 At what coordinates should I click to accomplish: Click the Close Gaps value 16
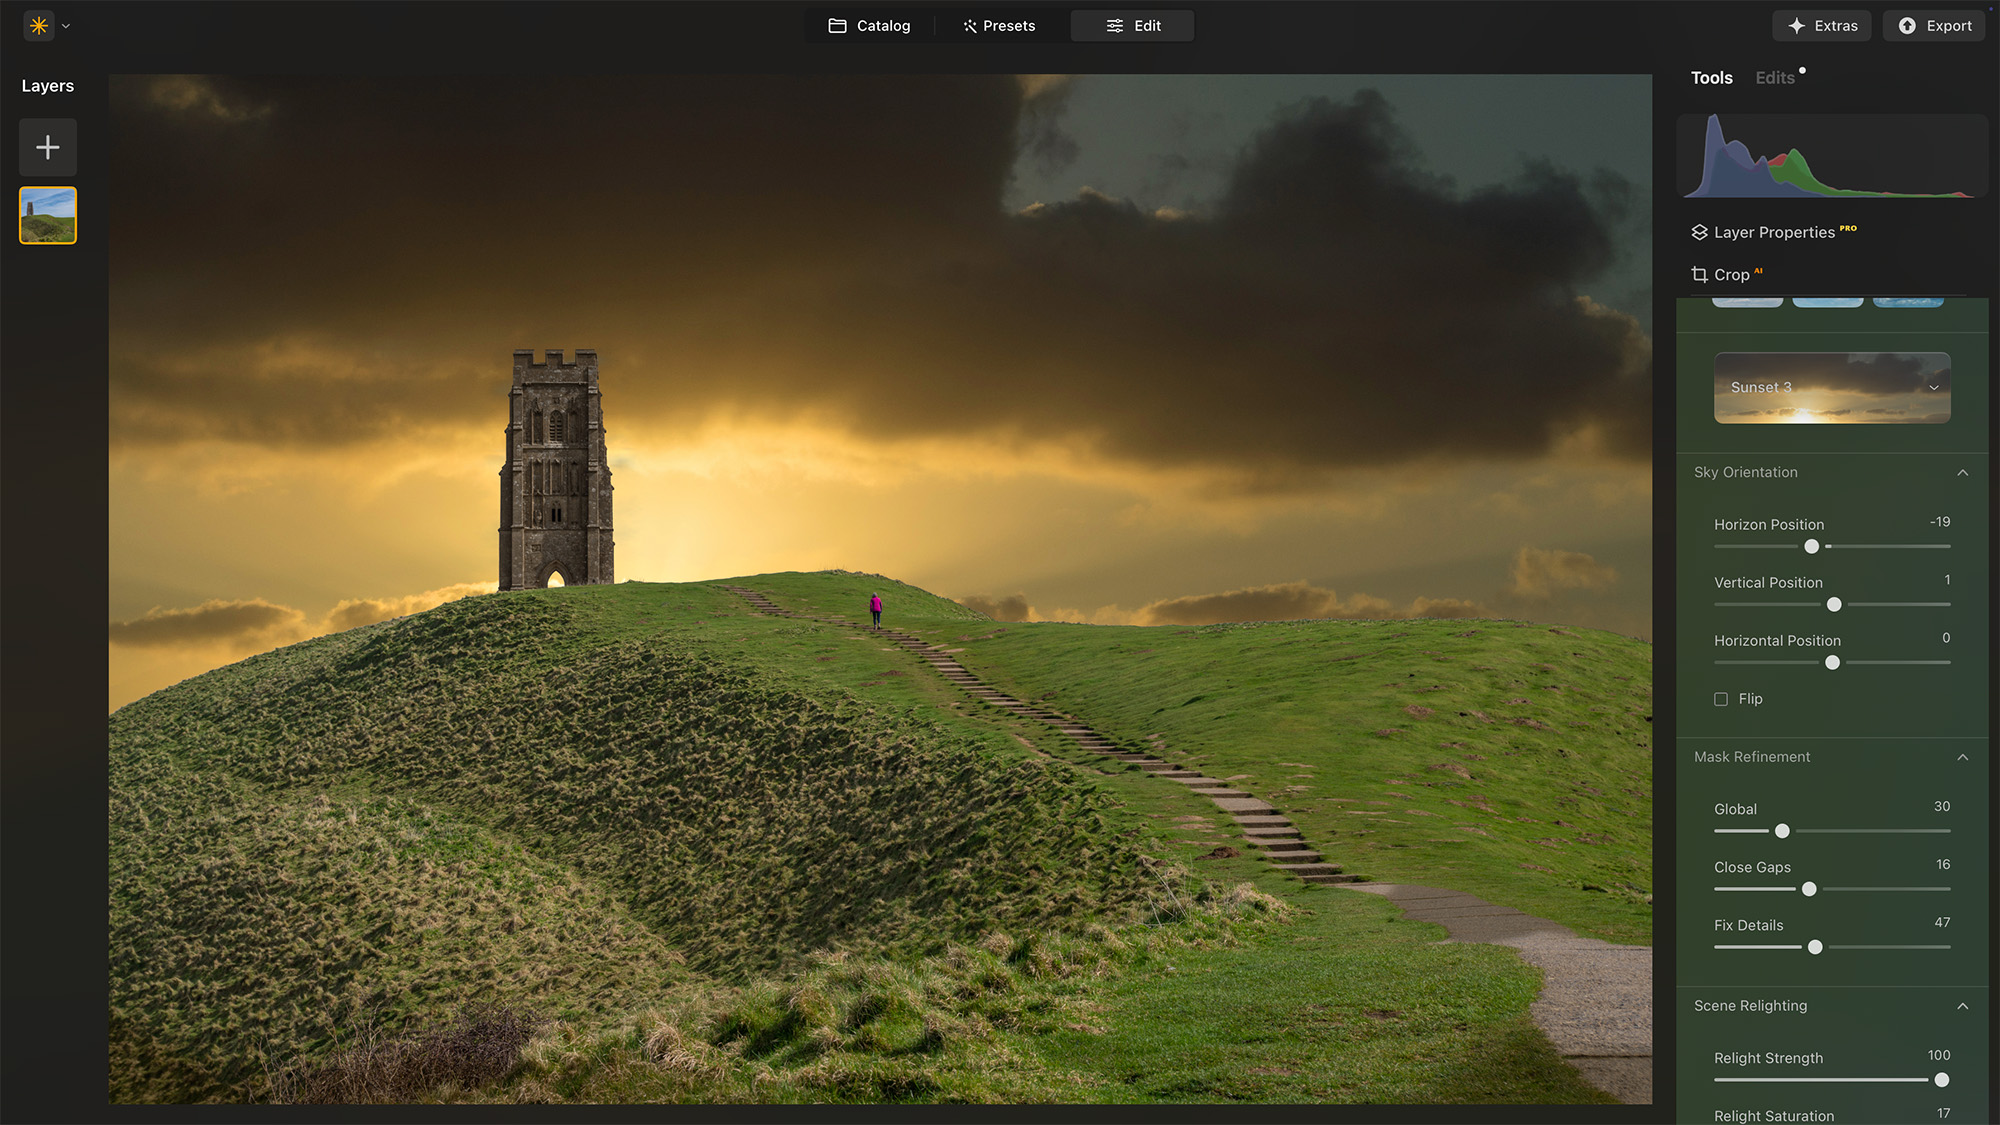1943,864
